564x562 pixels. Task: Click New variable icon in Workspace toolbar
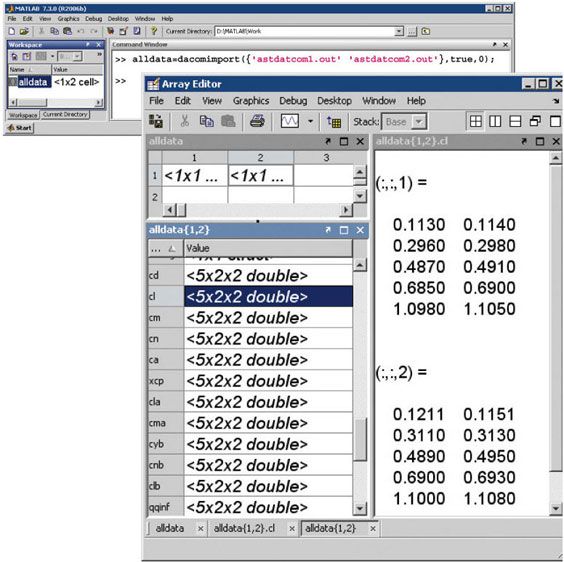[x=14, y=56]
